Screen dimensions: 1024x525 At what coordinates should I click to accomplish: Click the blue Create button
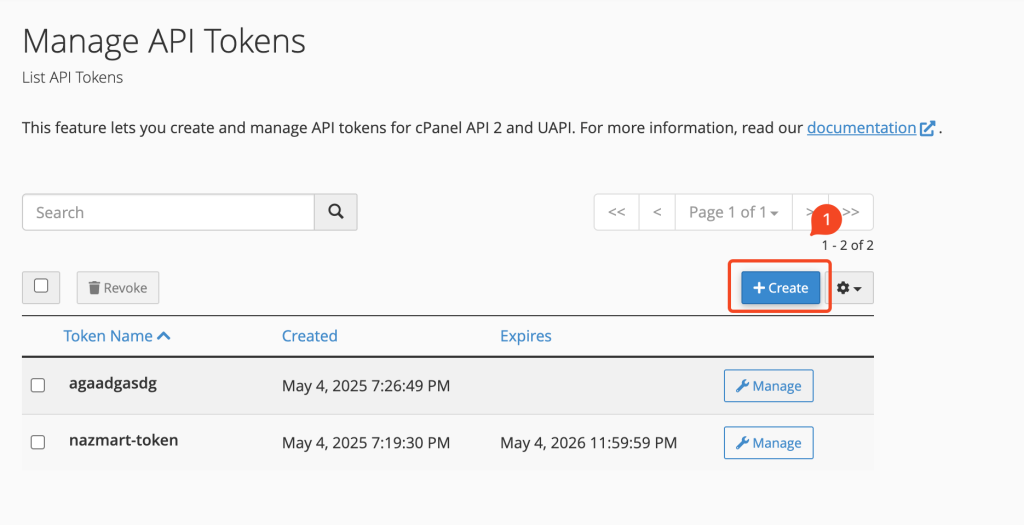(780, 288)
